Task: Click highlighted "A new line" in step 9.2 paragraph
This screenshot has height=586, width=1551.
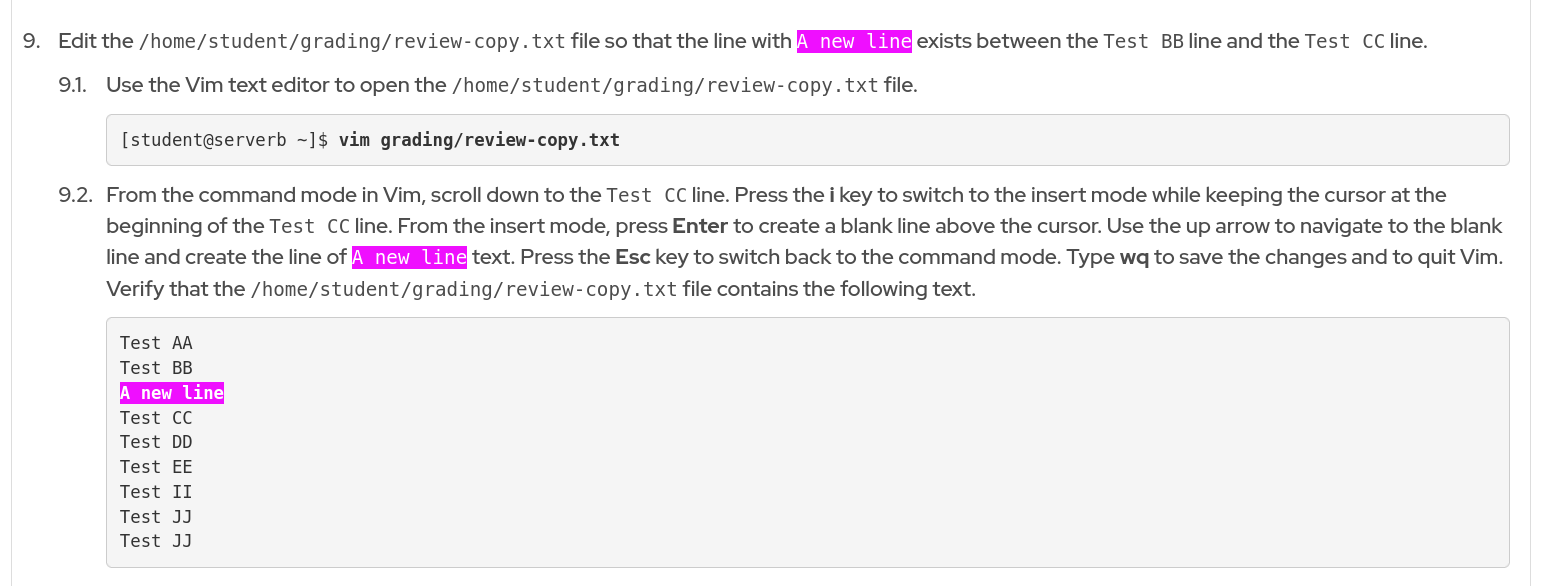Action: pos(409,258)
